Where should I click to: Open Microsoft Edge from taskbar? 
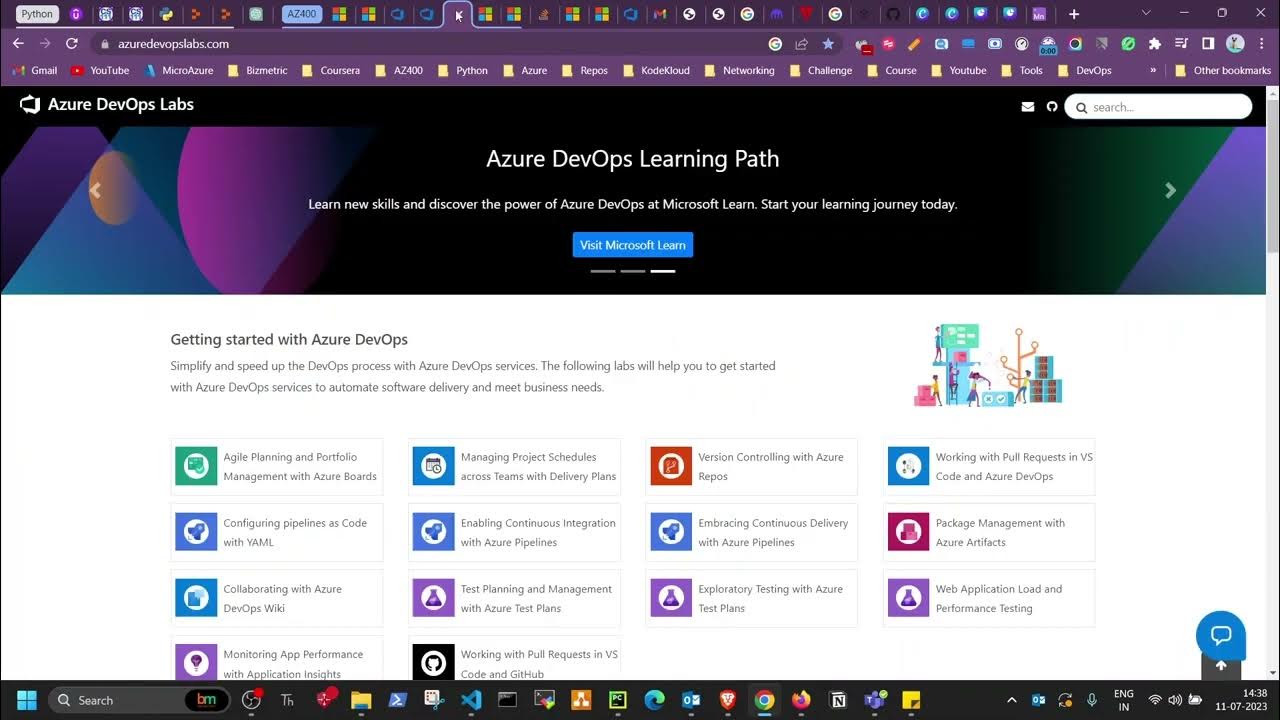(654, 700)
